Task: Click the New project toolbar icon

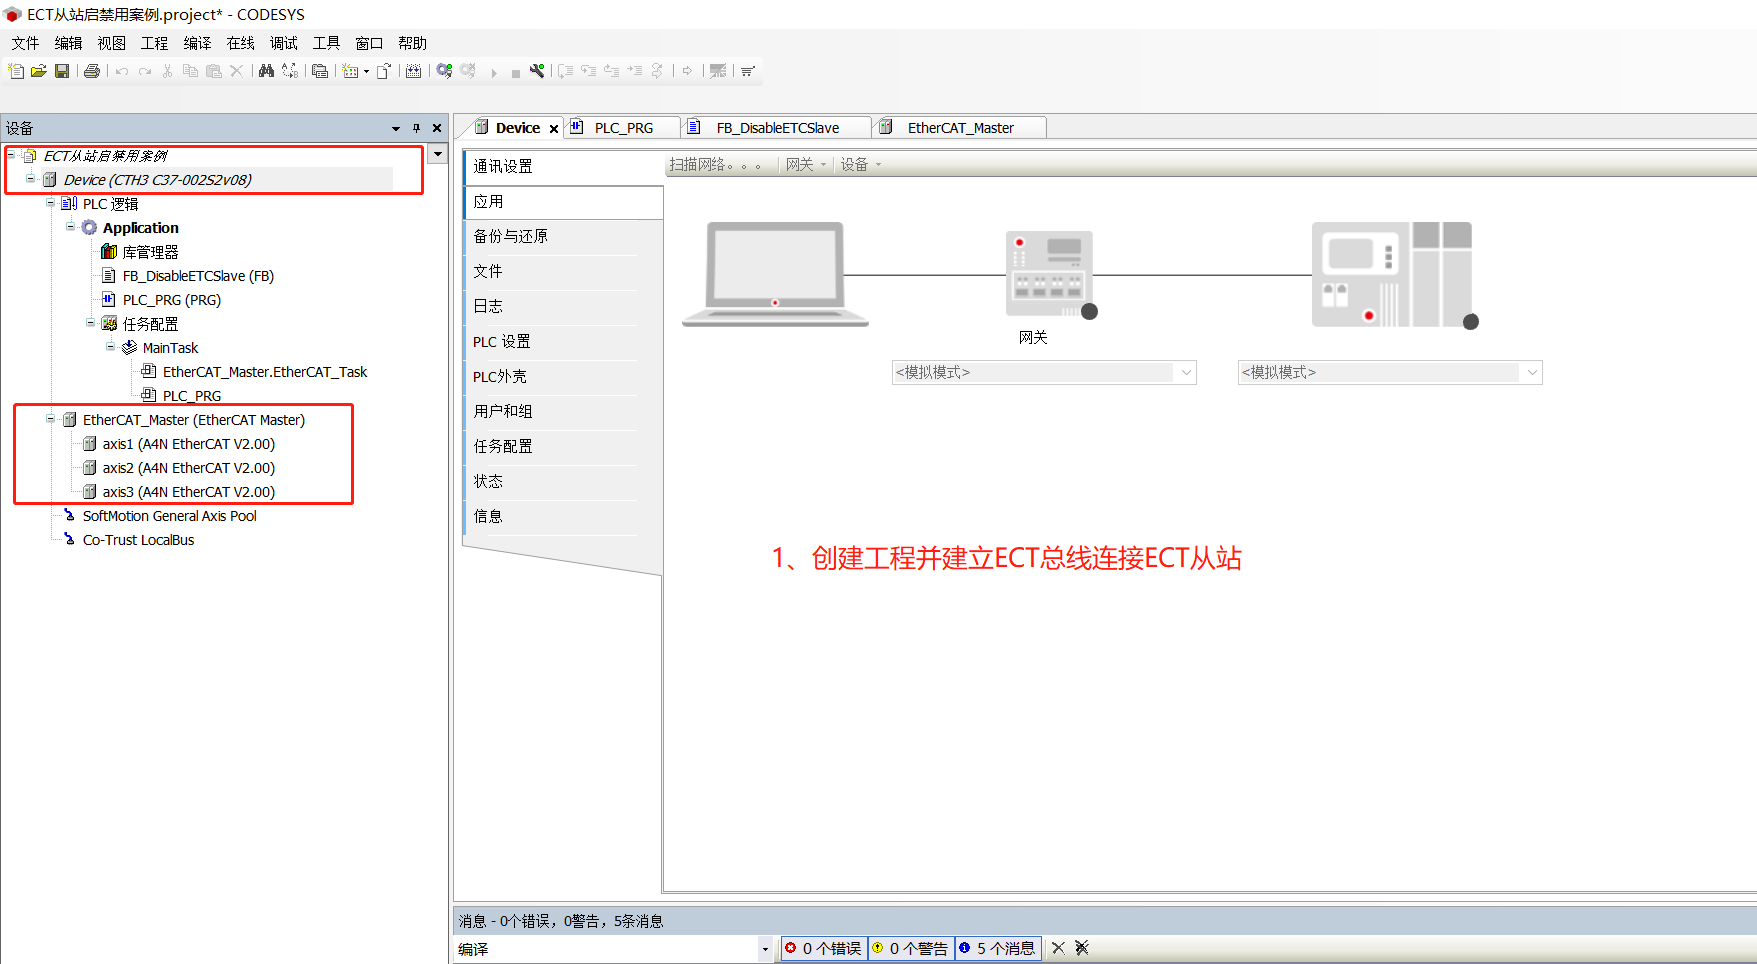Action: tap(16, 71)
